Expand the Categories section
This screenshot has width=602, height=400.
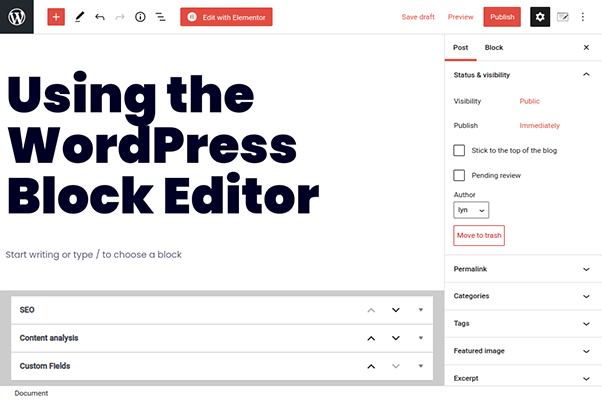click(x=523, y=296)
